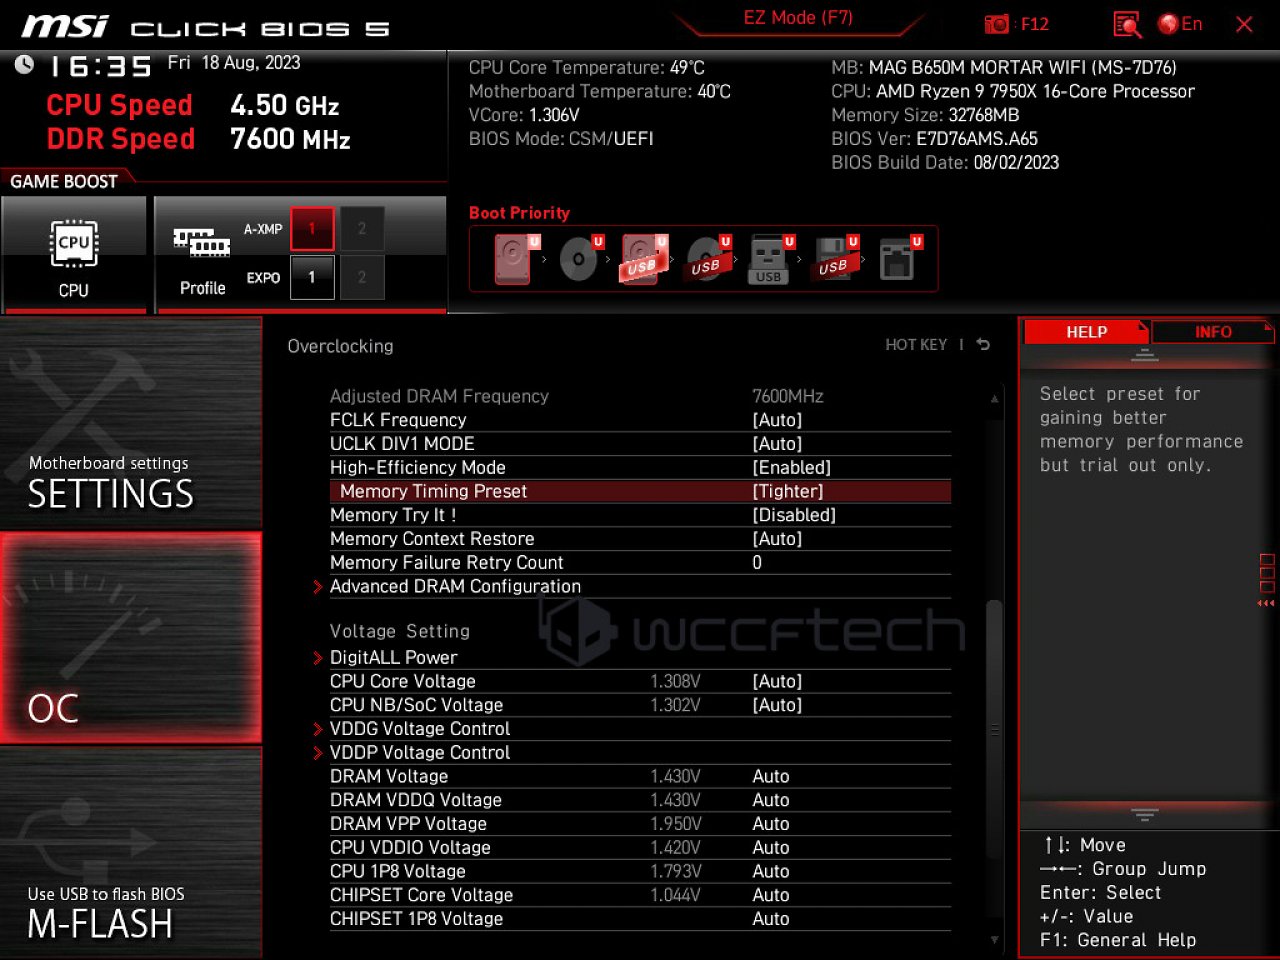Set Memory Failure Retry Count value
The width and height of the screenshot is (1280, 960).
click(757, 563)
